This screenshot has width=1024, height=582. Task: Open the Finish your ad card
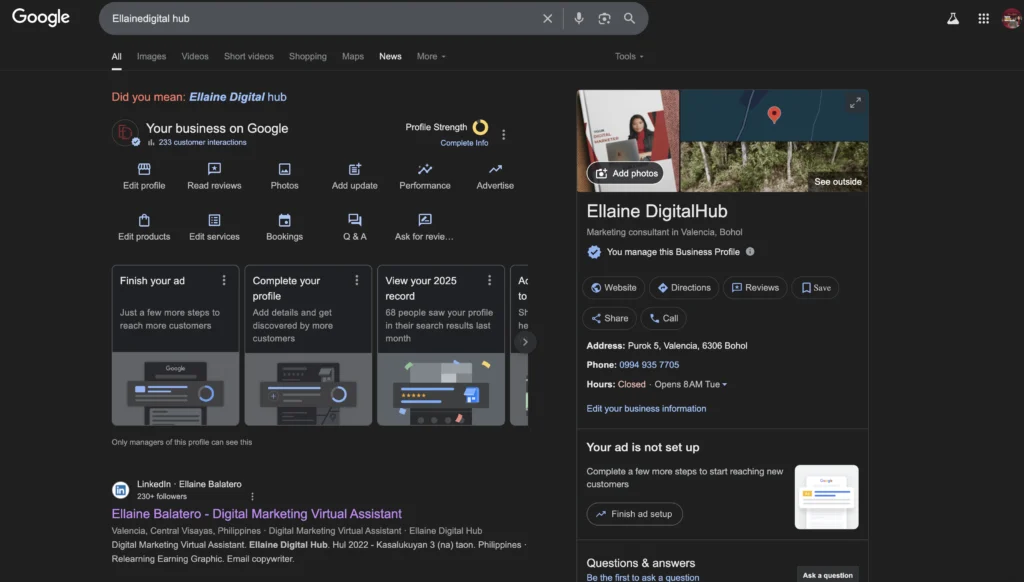pyautogui.click(x=175, y=345)
